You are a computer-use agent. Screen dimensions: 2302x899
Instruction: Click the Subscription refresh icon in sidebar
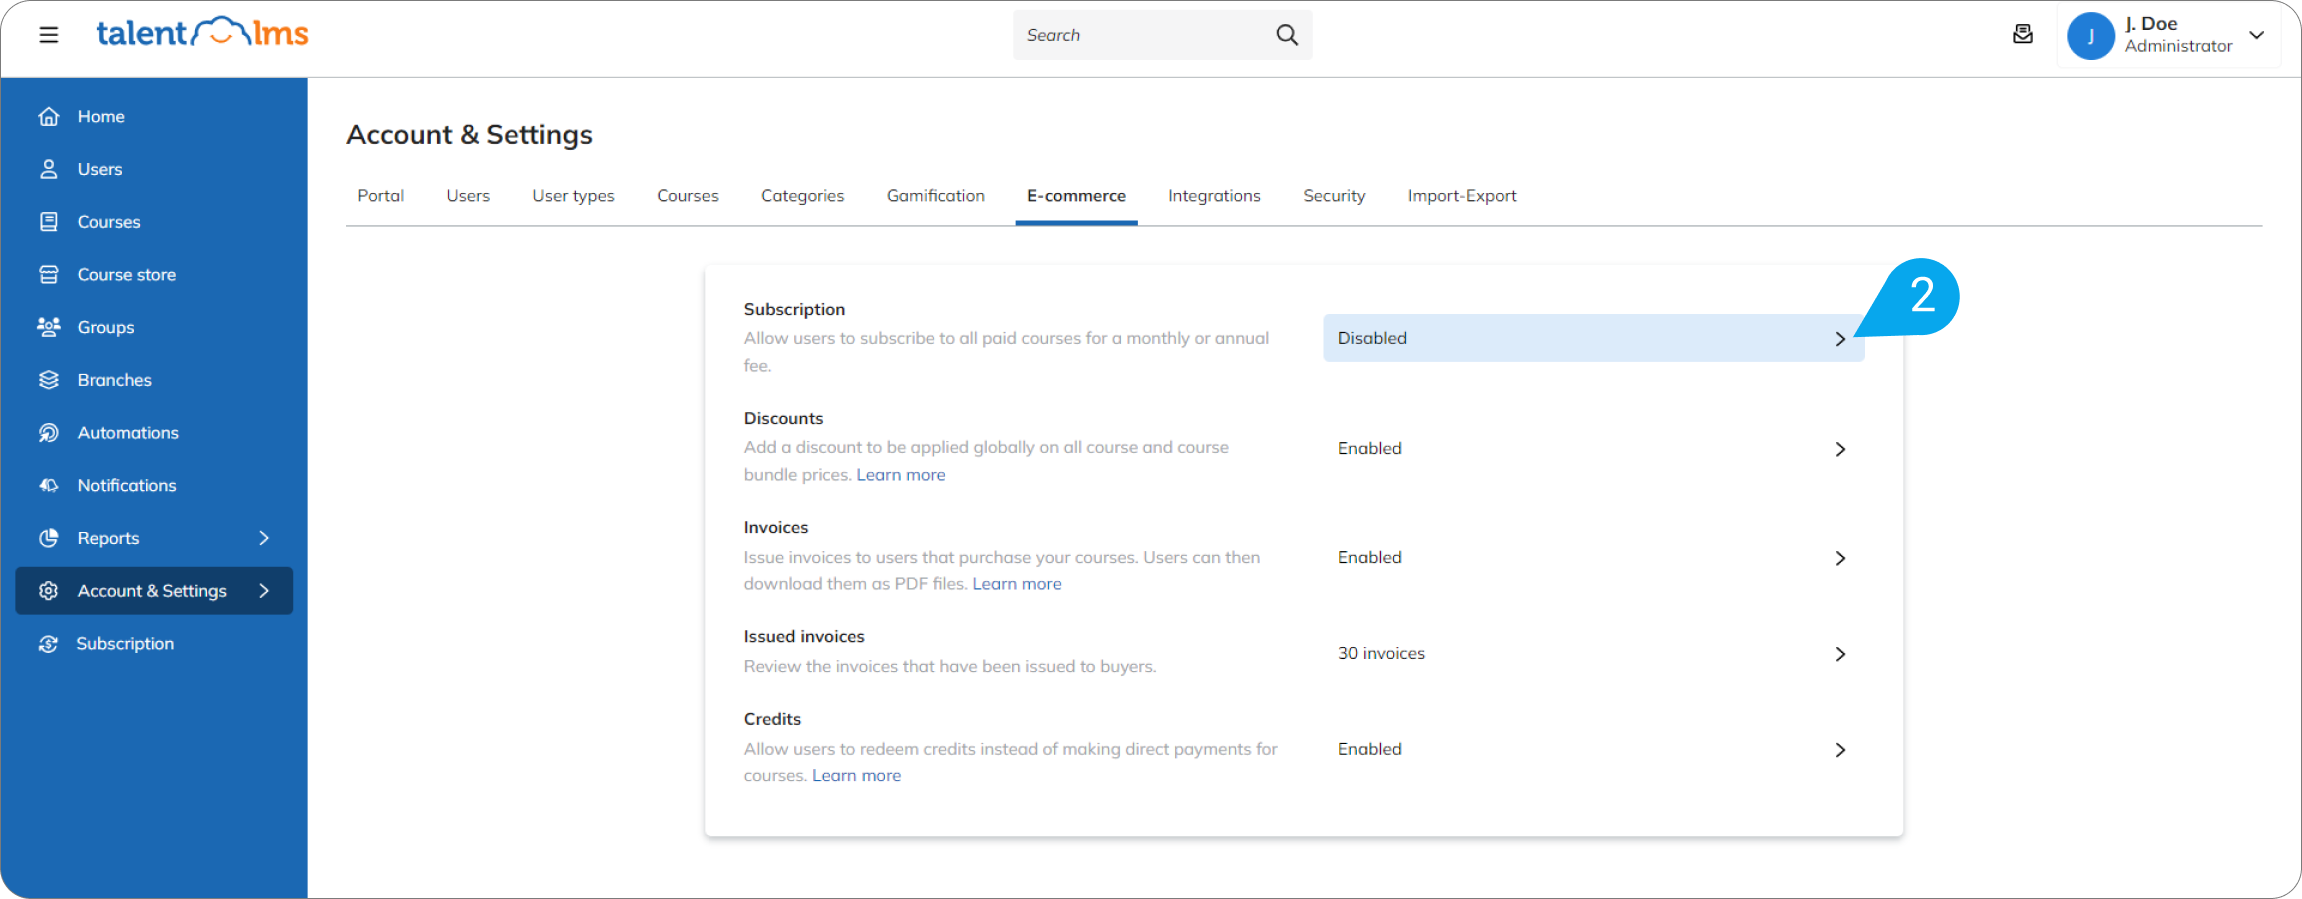[48, 644]
